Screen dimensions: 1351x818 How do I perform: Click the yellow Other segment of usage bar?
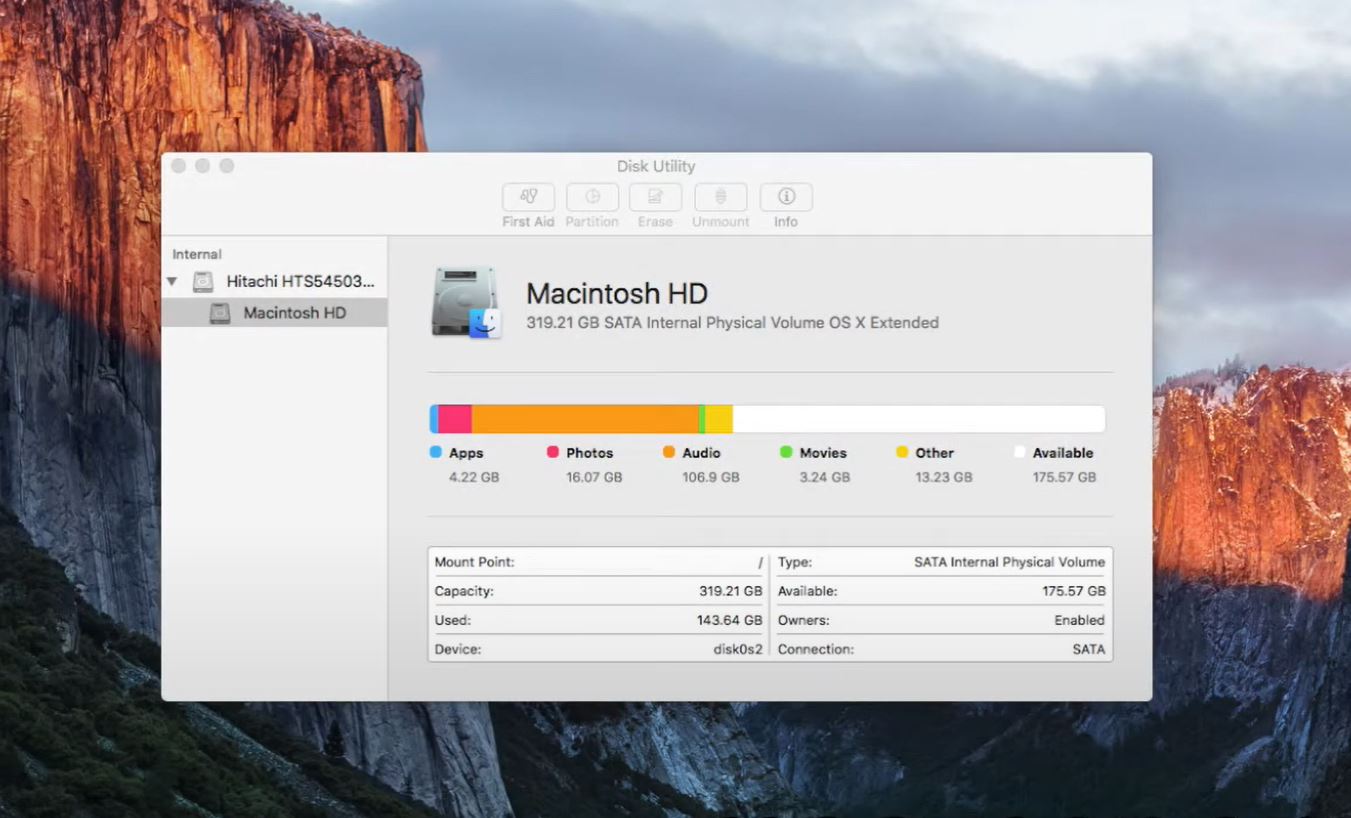click(x=719, y=419)
